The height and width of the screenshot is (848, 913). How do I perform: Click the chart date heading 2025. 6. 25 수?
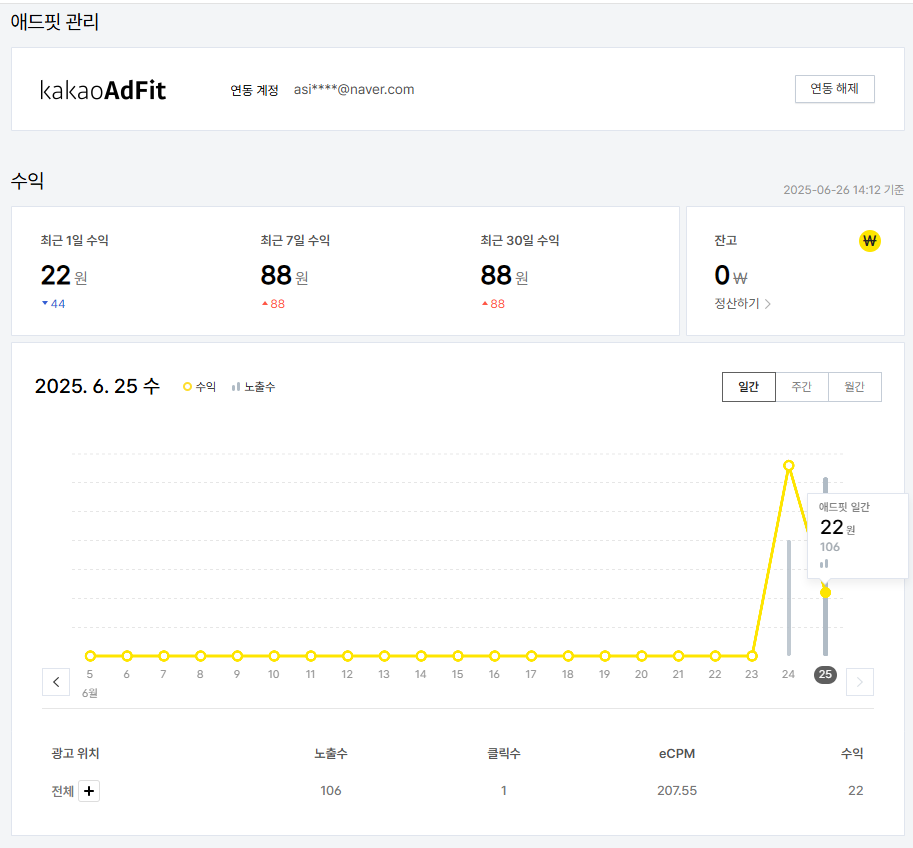(x=97, y=386)
